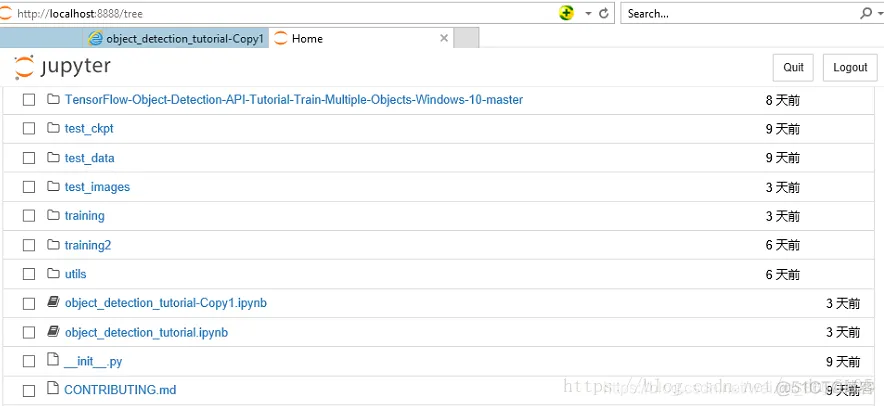Open the training2 folder
This screenshot has height=406, width=884.
click(x=88, y=245)
